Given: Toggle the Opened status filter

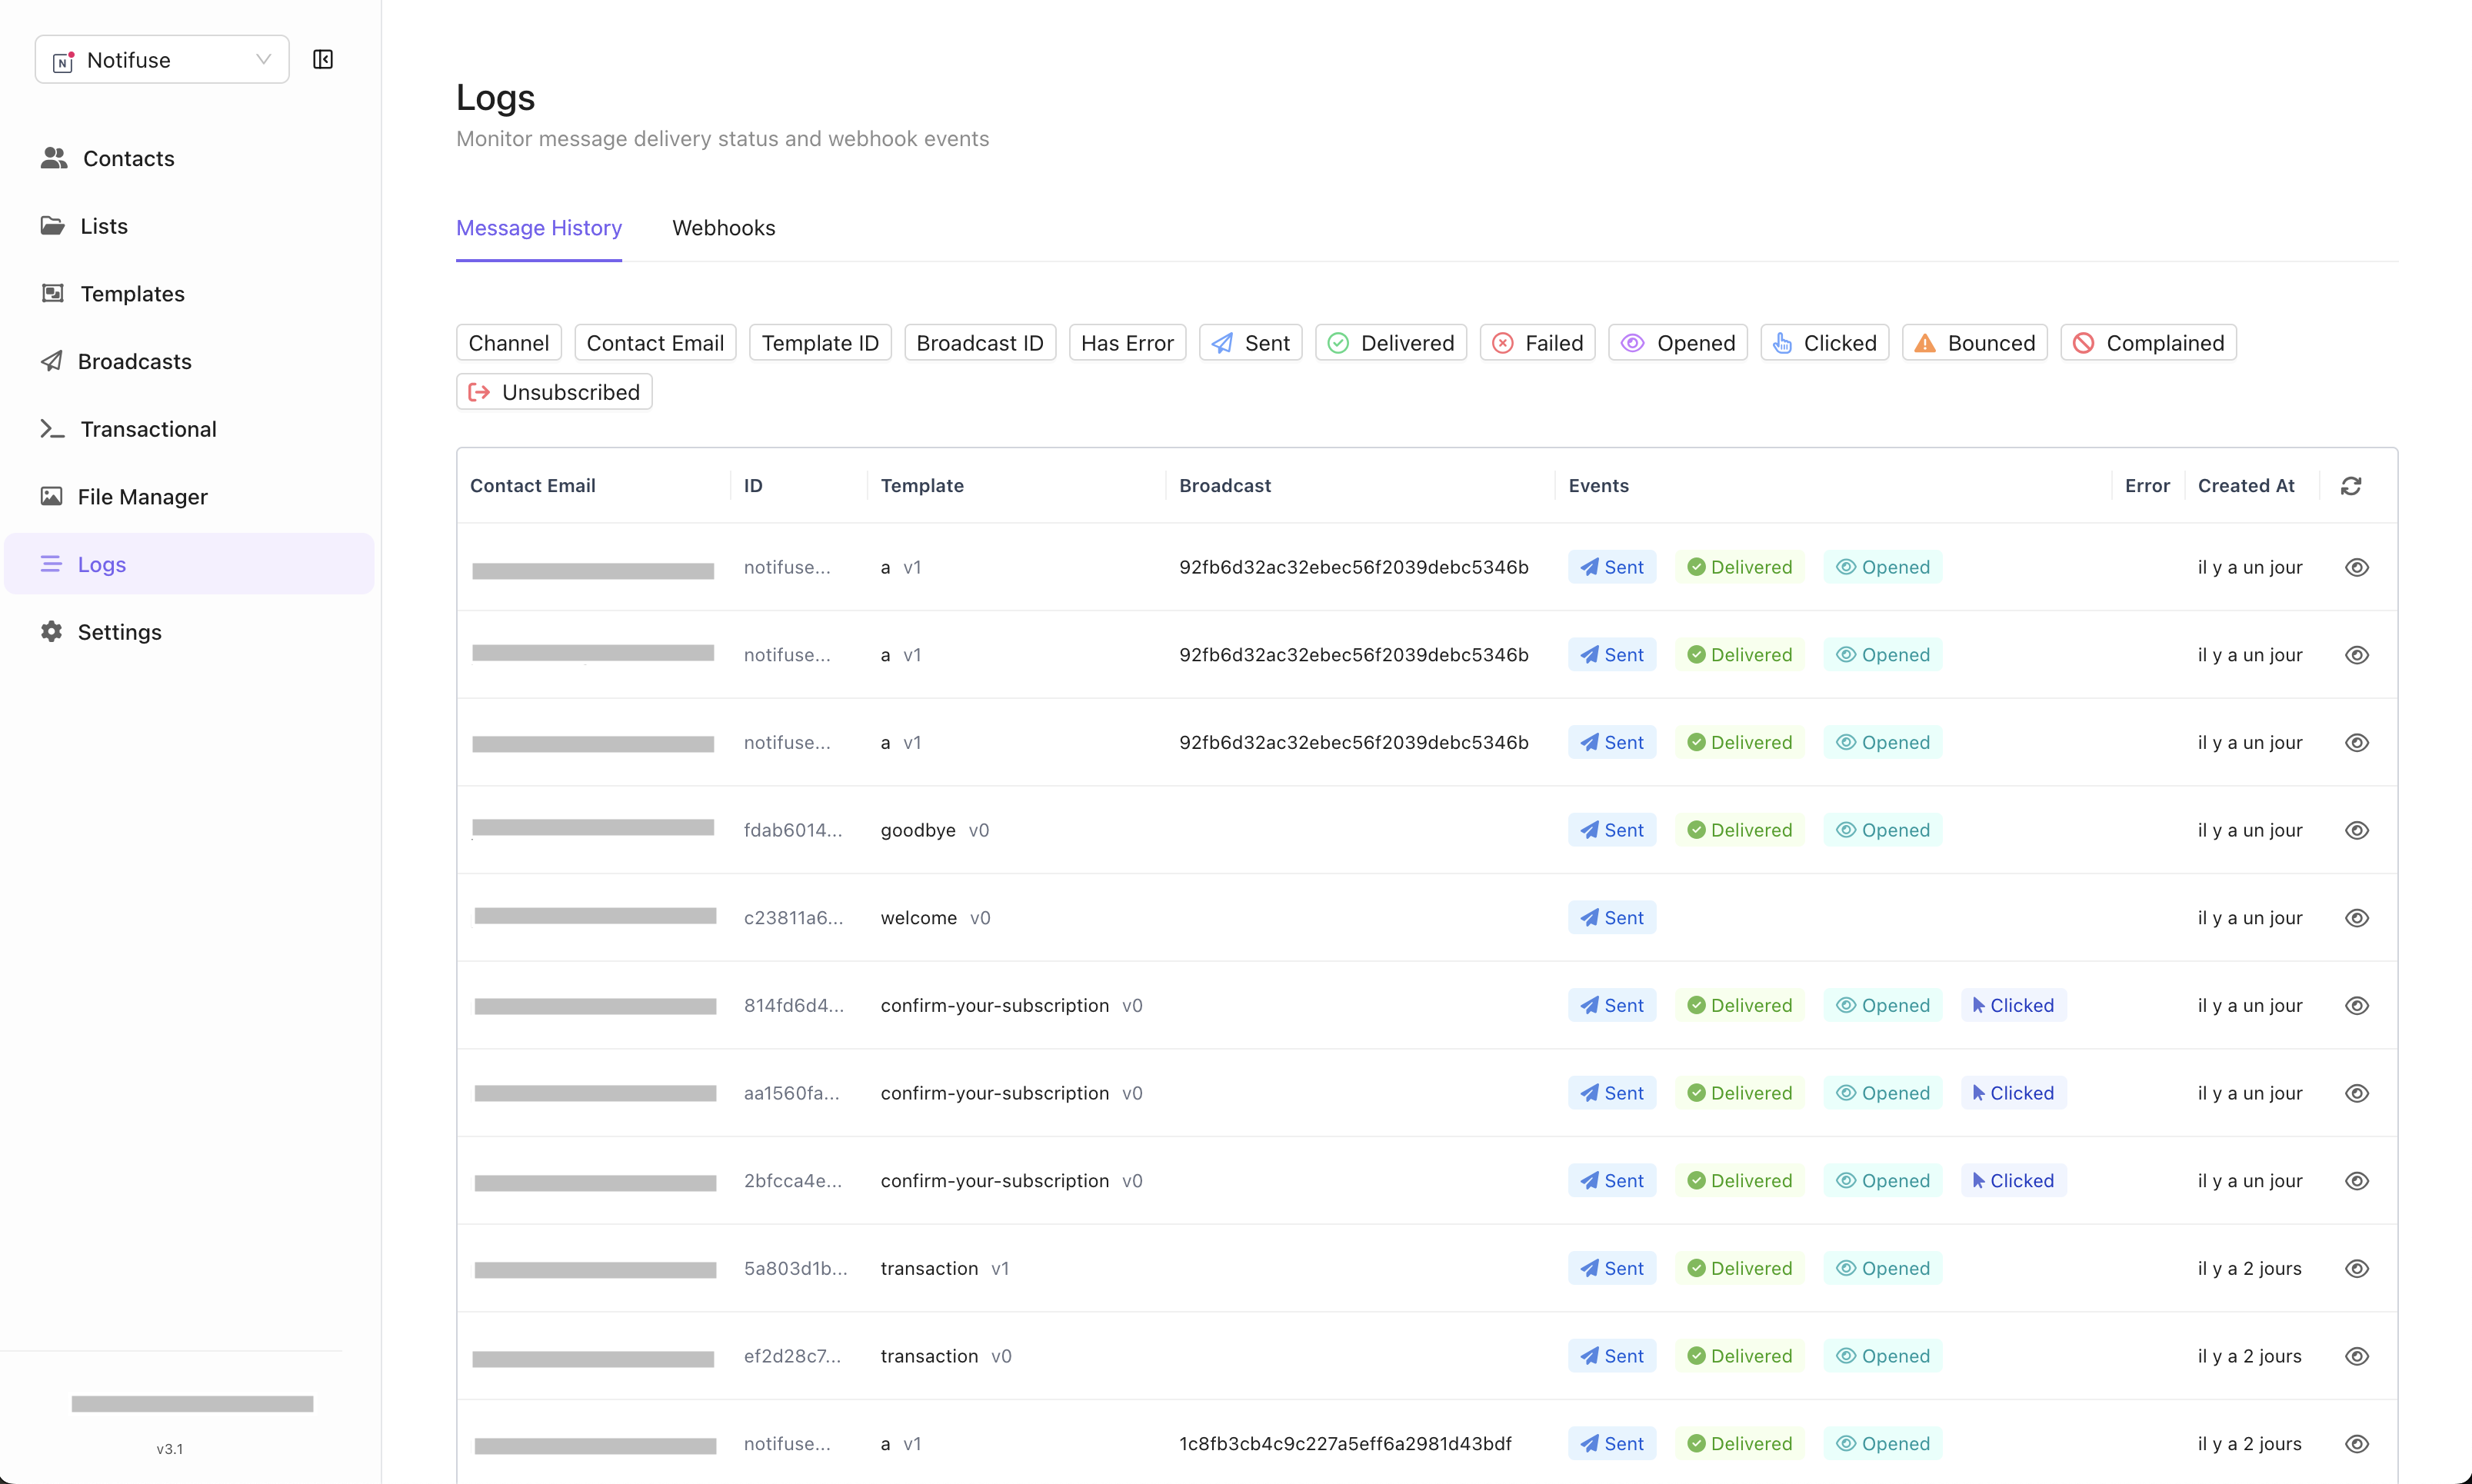Looking at the screenshot, I should coord(1678,343).
